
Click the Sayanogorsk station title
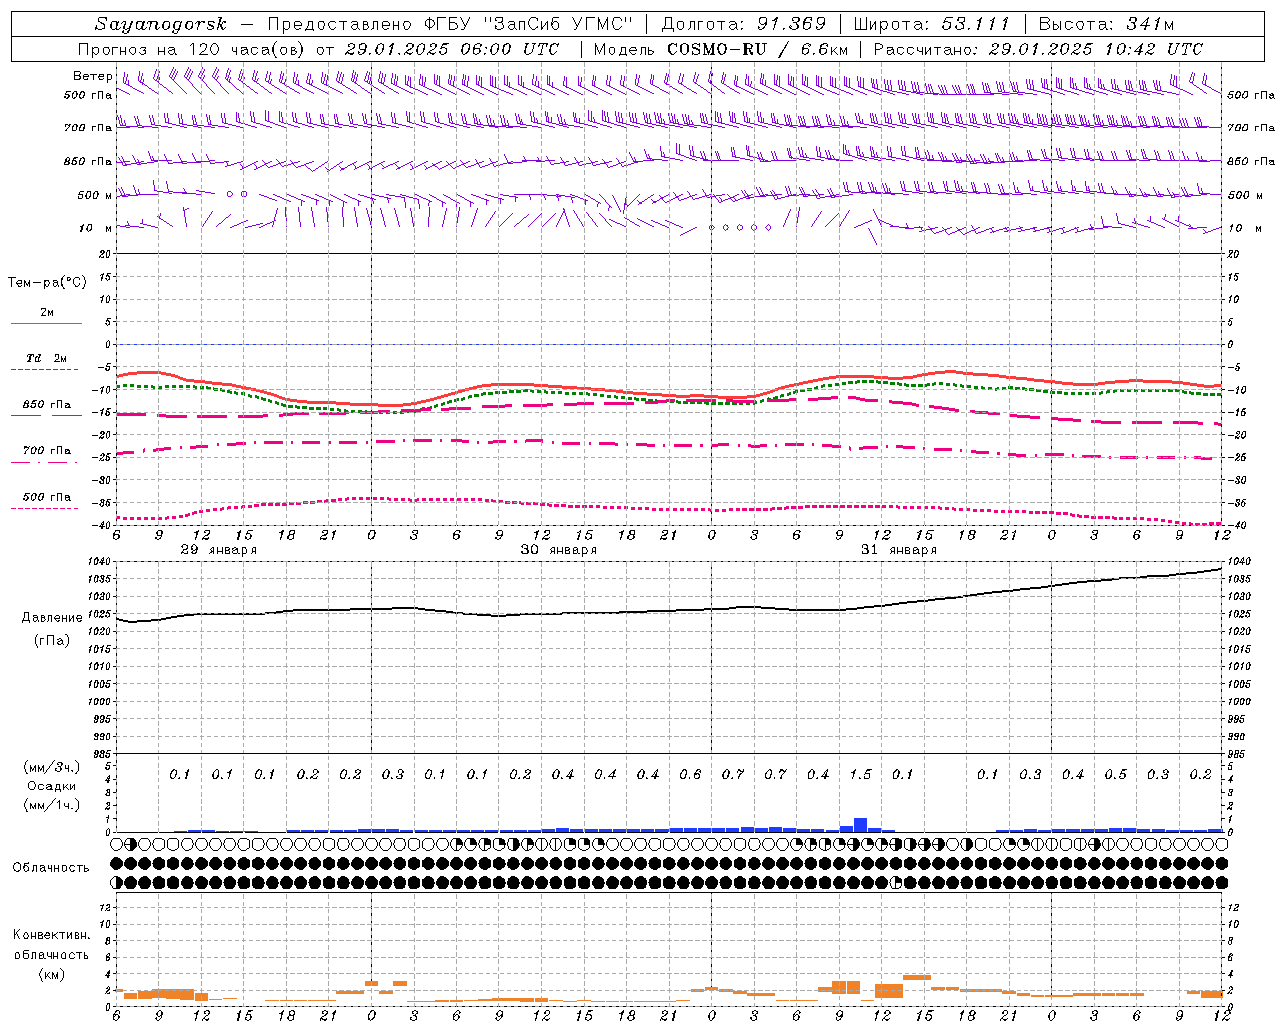pos(161,24)
